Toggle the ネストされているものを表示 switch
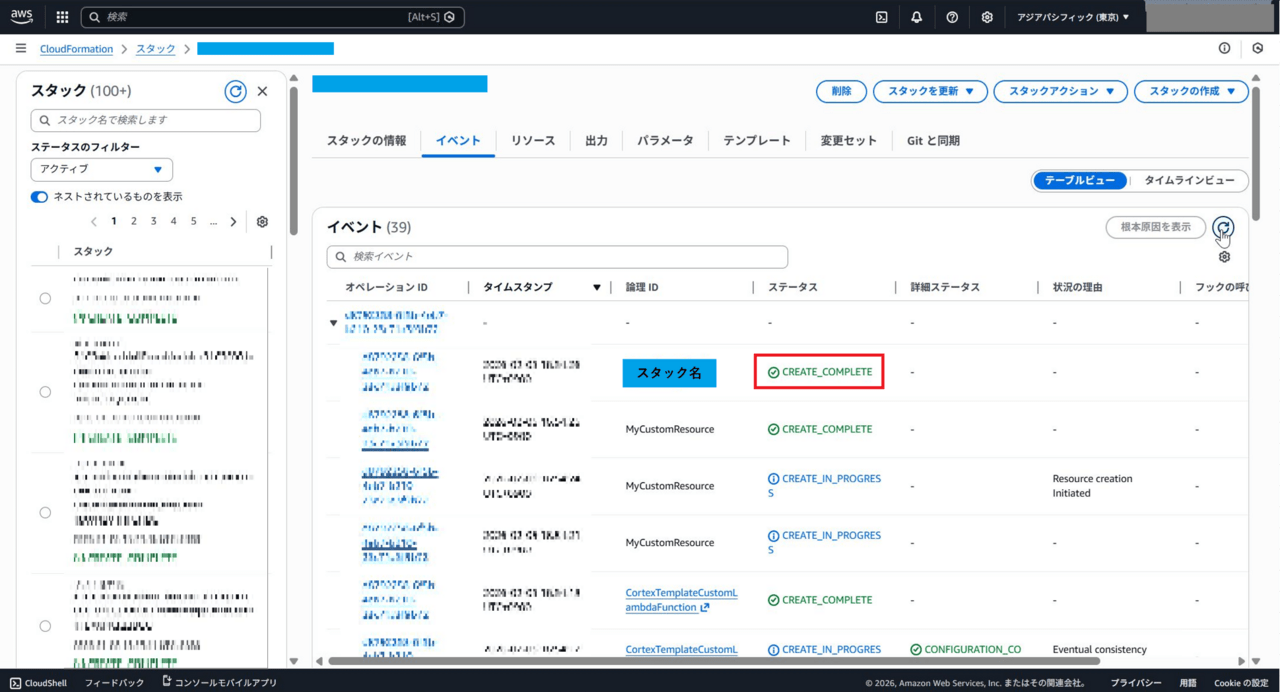This screenshot has height=692, width=1280. pos(40,197)
